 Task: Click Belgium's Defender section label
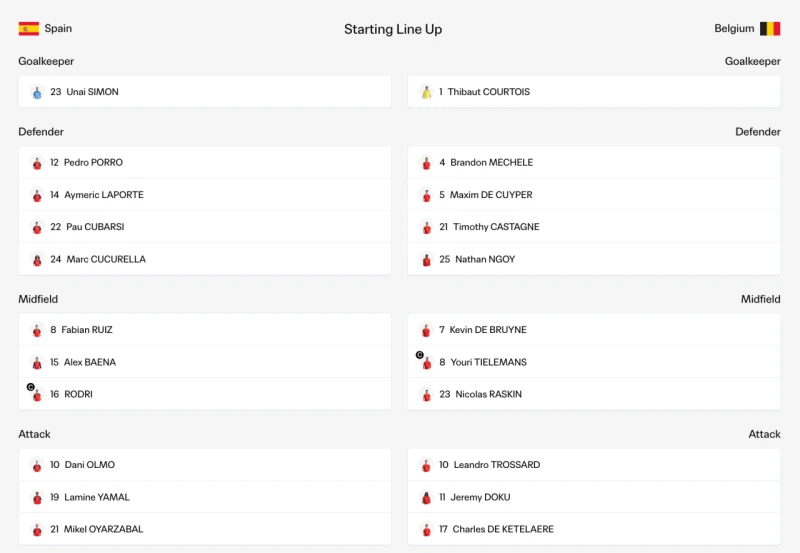coord(758,132)
